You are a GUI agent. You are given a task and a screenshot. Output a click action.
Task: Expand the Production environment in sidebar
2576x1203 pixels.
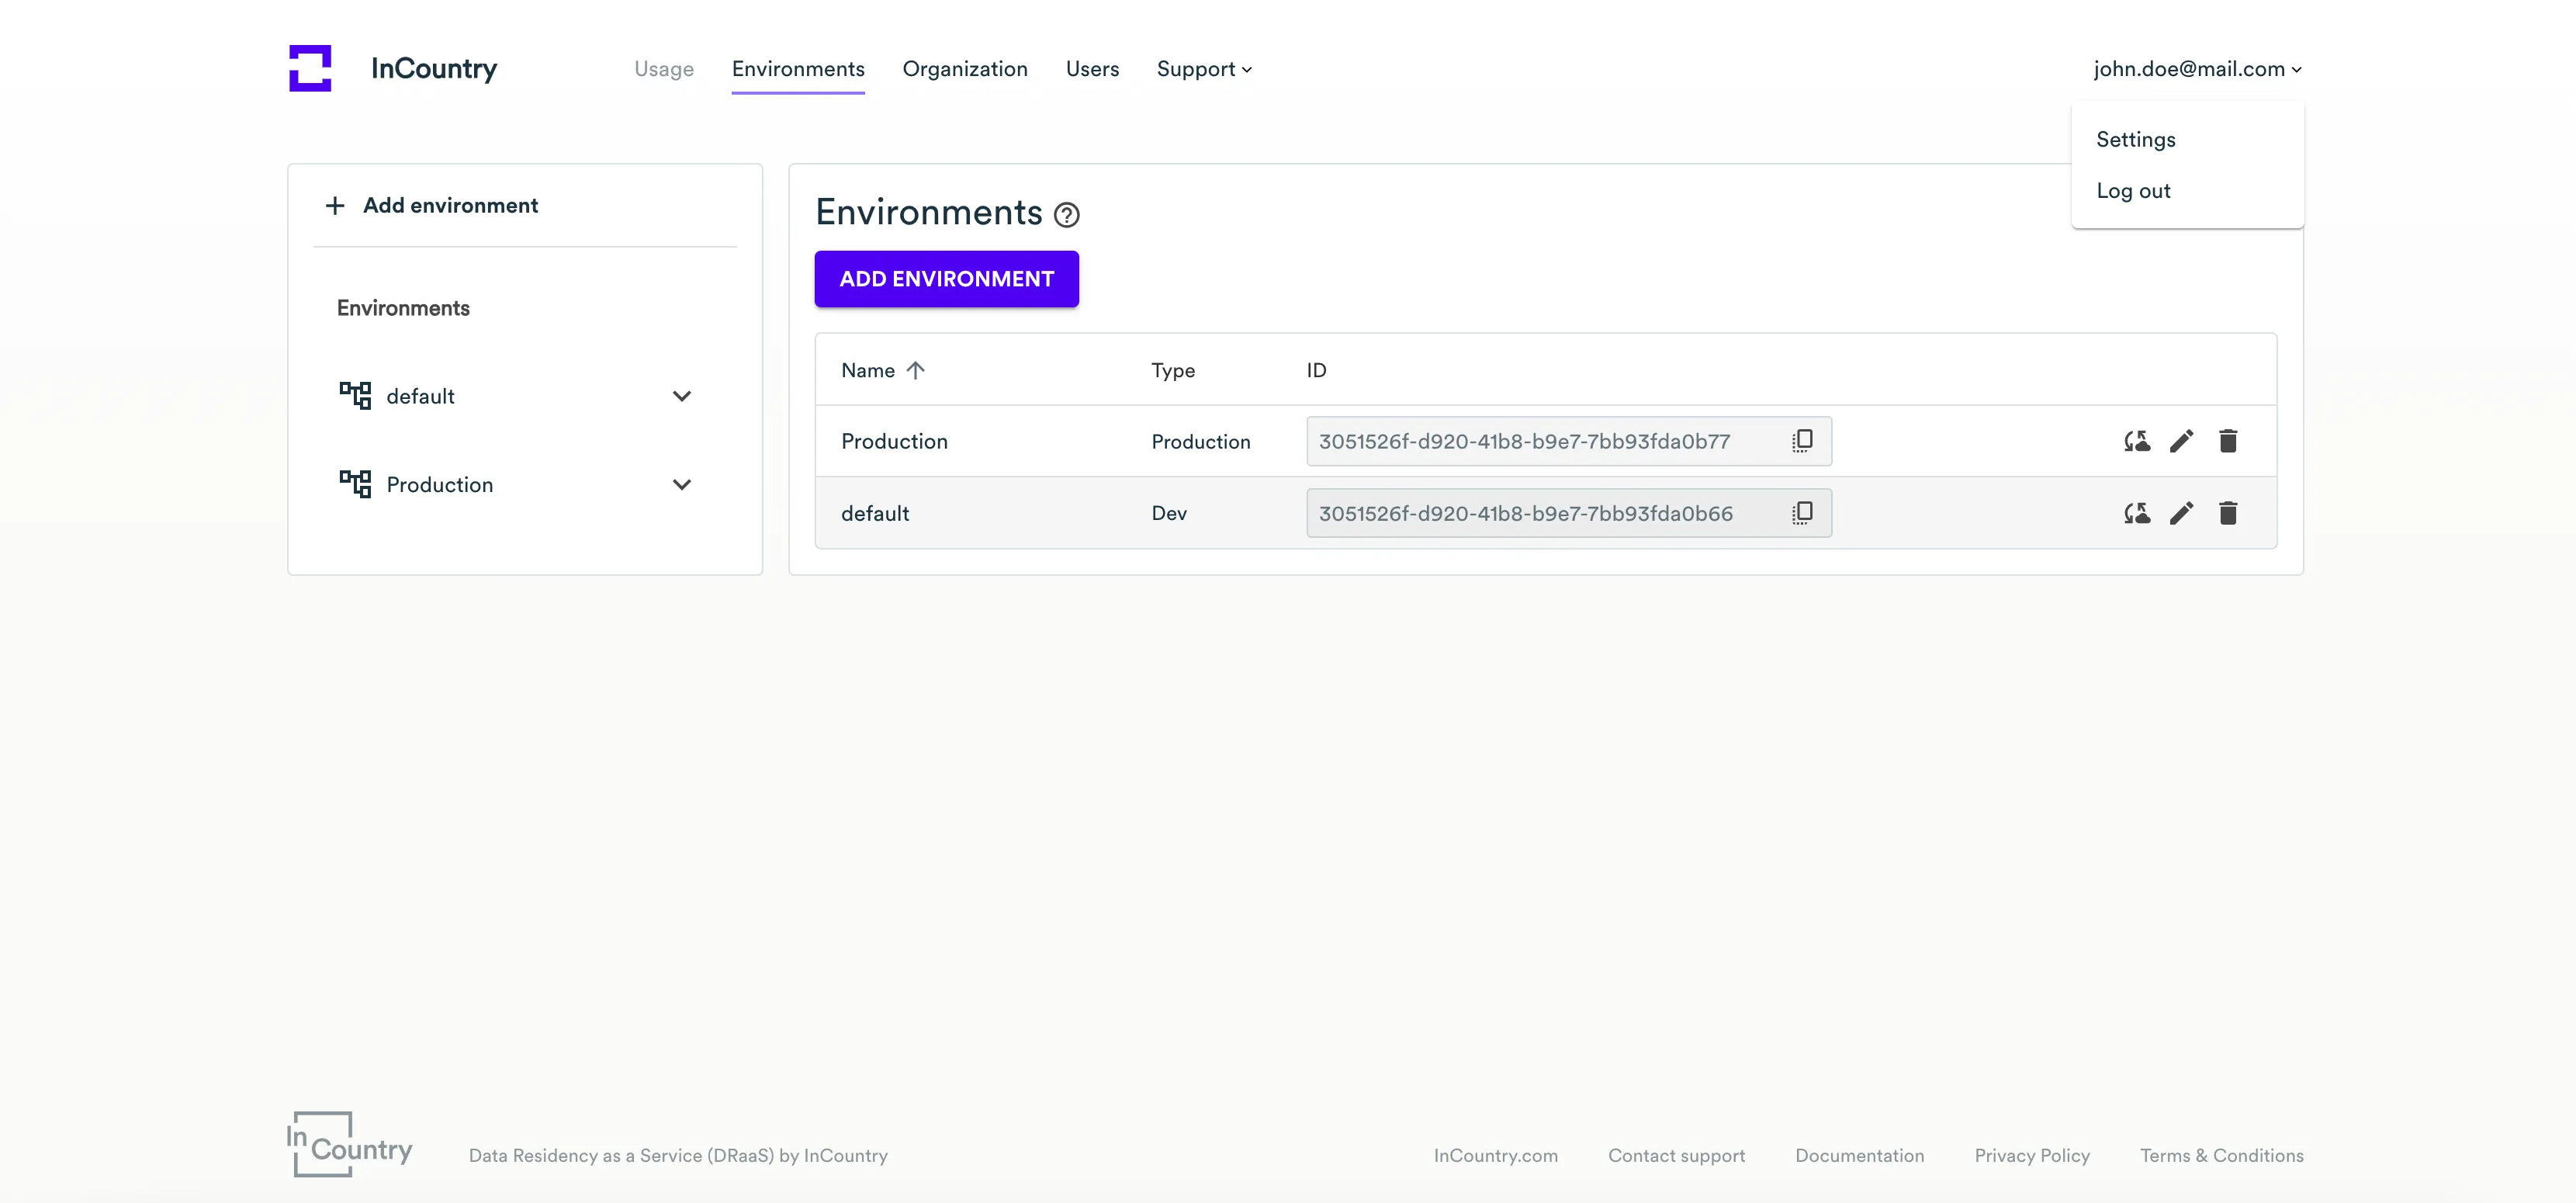pyautogui.click(x=681, y=485)
